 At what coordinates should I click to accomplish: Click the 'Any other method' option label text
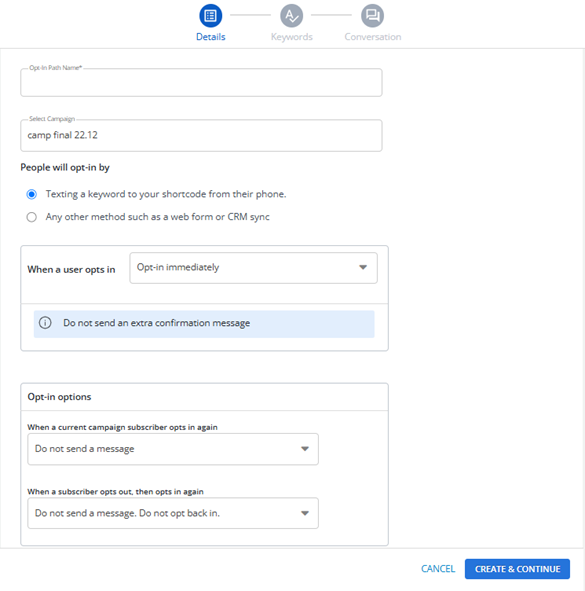click(158, 217)
